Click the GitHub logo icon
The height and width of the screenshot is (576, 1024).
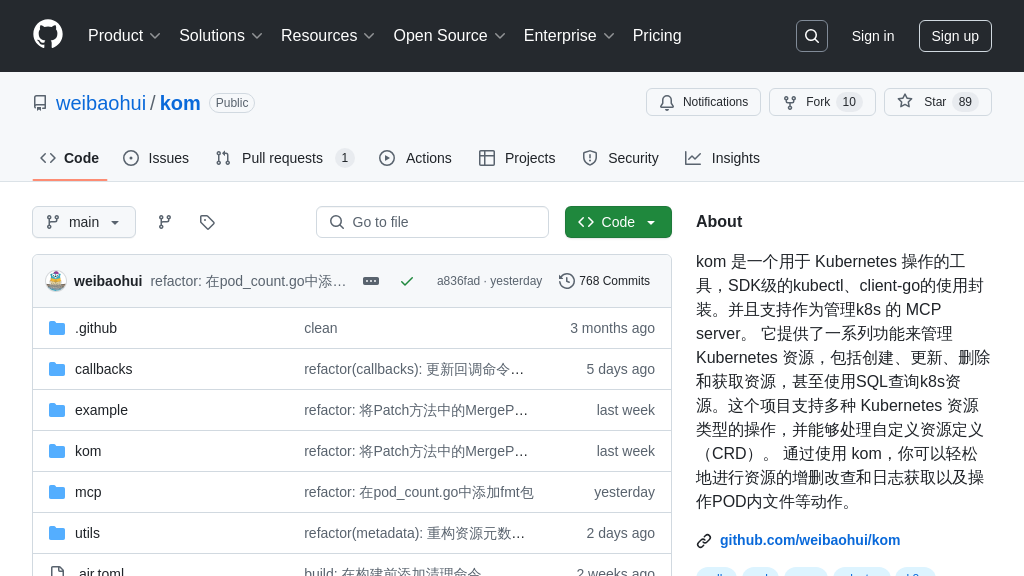pyautogui.click(x=48, y=35)
